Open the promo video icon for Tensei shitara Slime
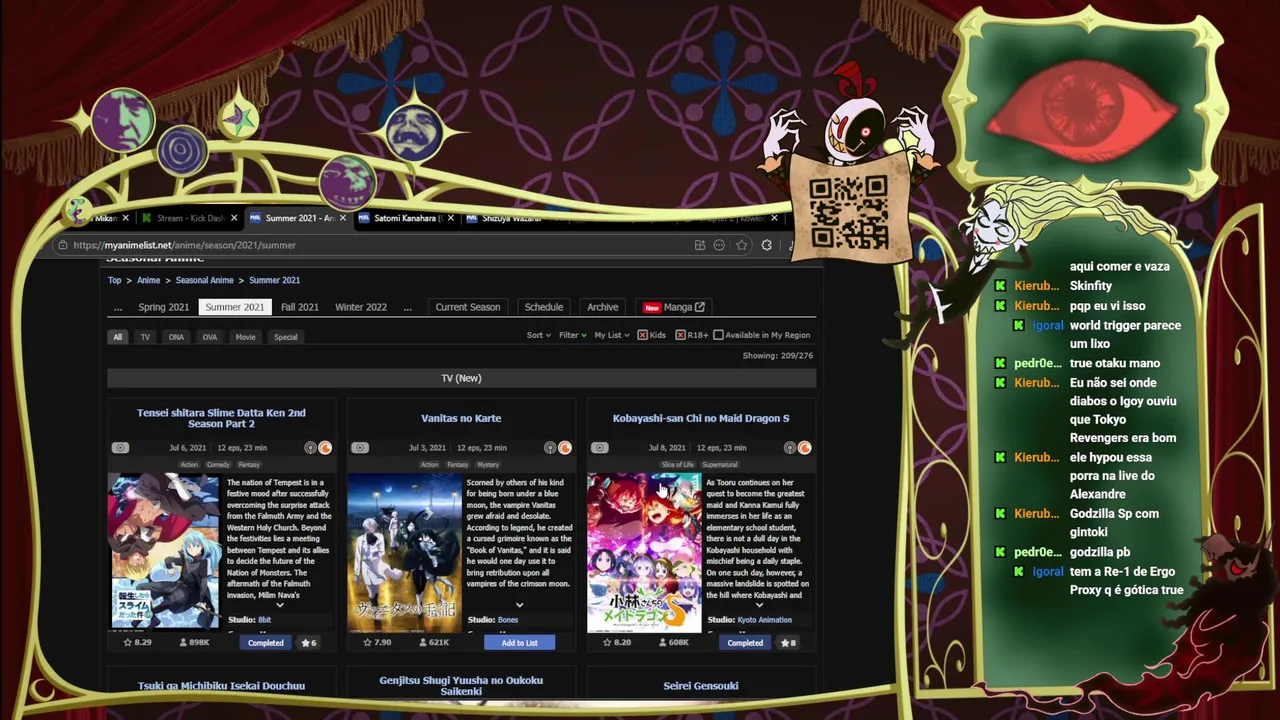 click(120, 448)
